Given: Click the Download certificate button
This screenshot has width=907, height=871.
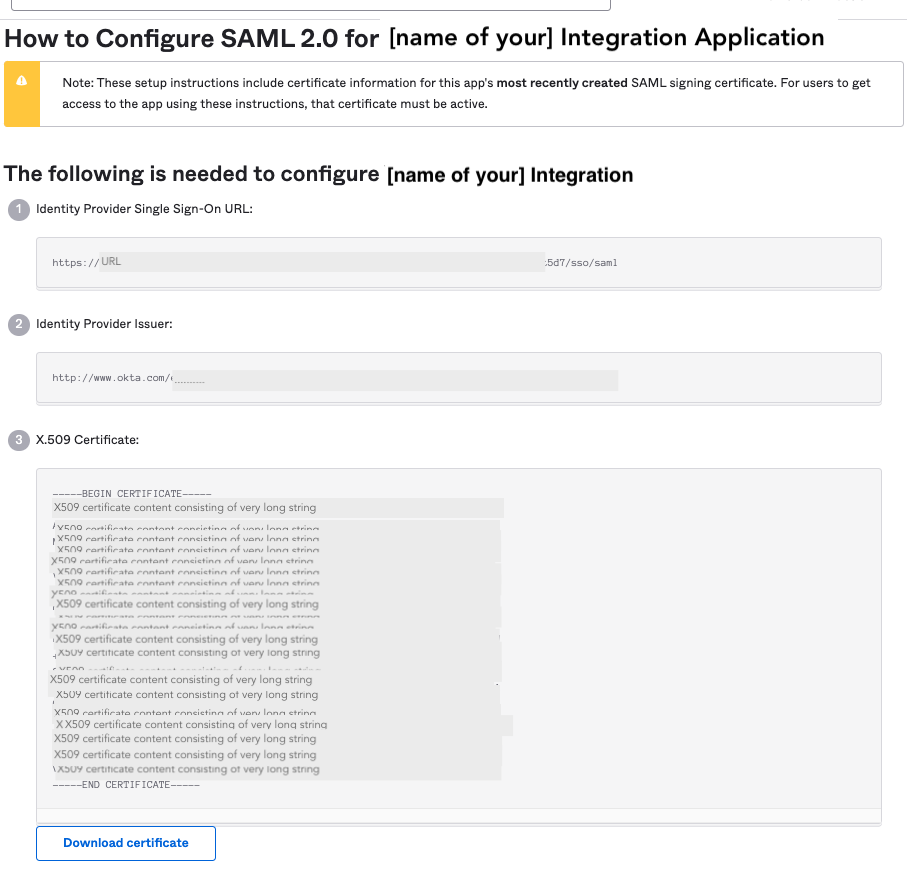Looking at the screenshot, I should click(x=125, y=843).
